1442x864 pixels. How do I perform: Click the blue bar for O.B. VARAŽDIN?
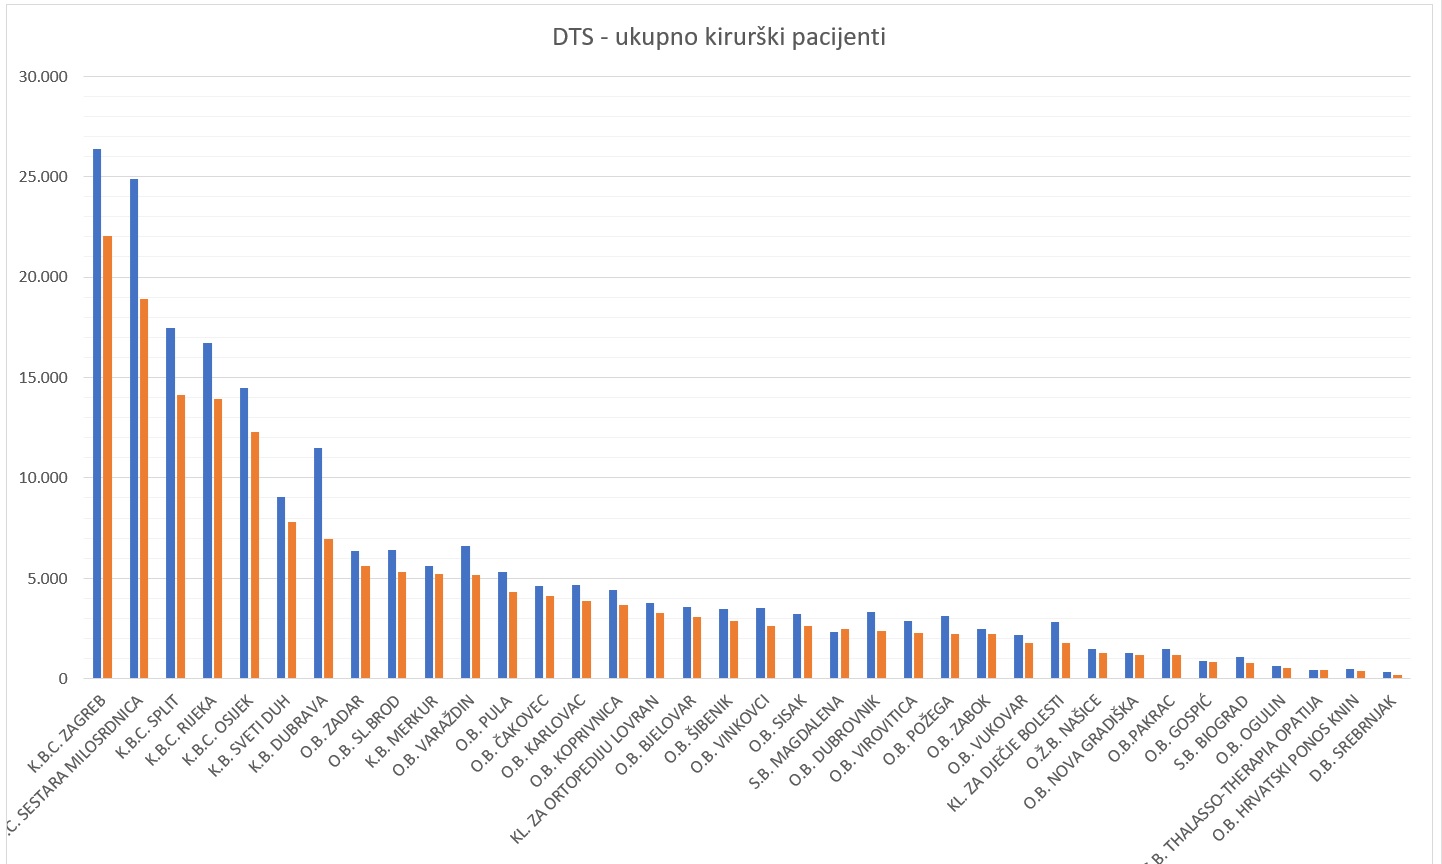(x=465, y=612)
